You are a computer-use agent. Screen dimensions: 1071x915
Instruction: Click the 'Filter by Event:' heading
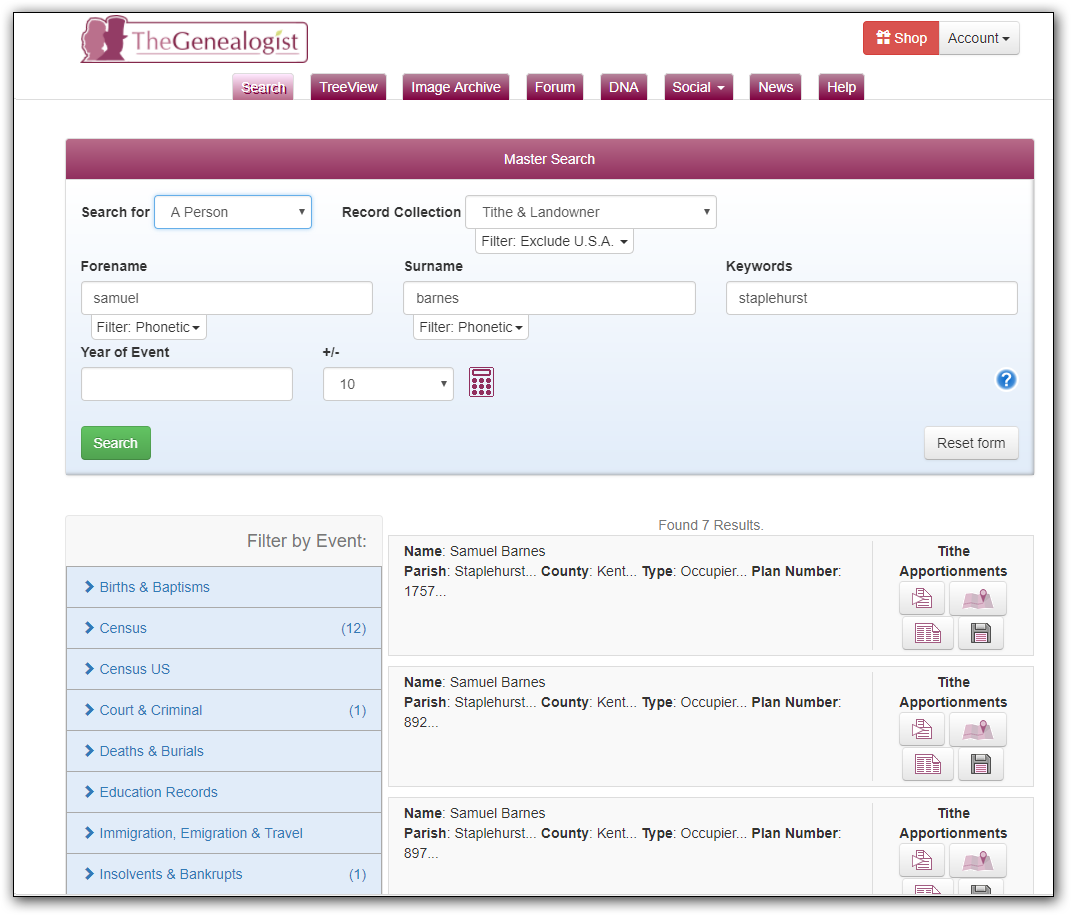[x=307, y=541]
